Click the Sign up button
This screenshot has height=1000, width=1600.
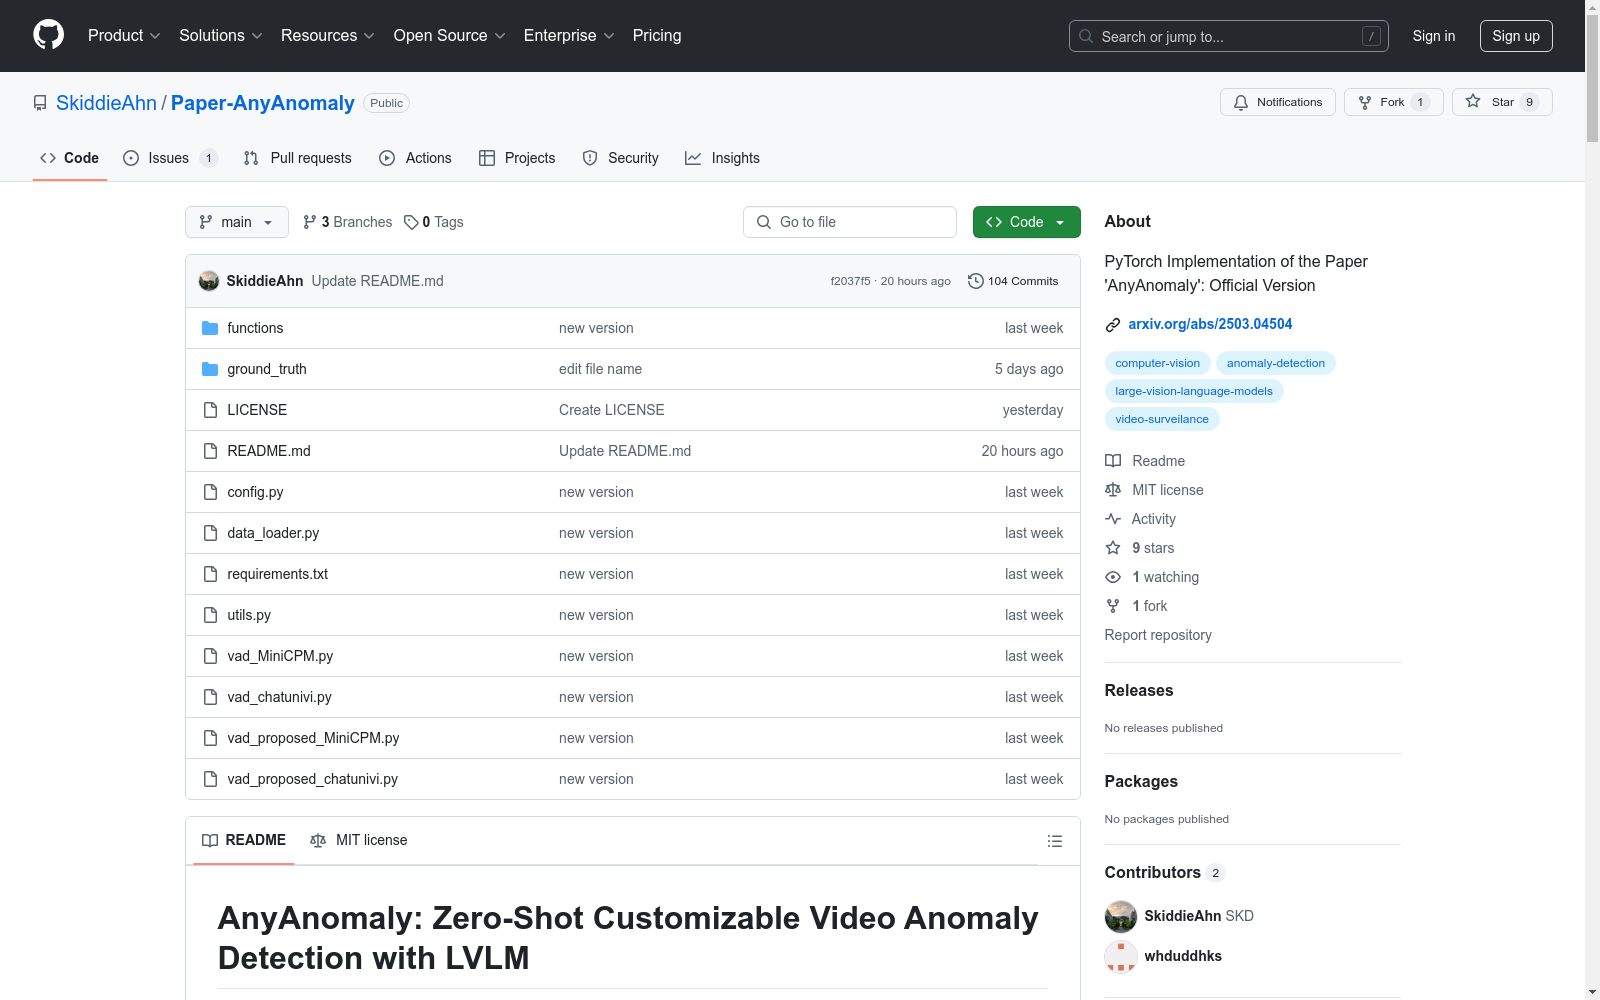(x=1516, y=36)
